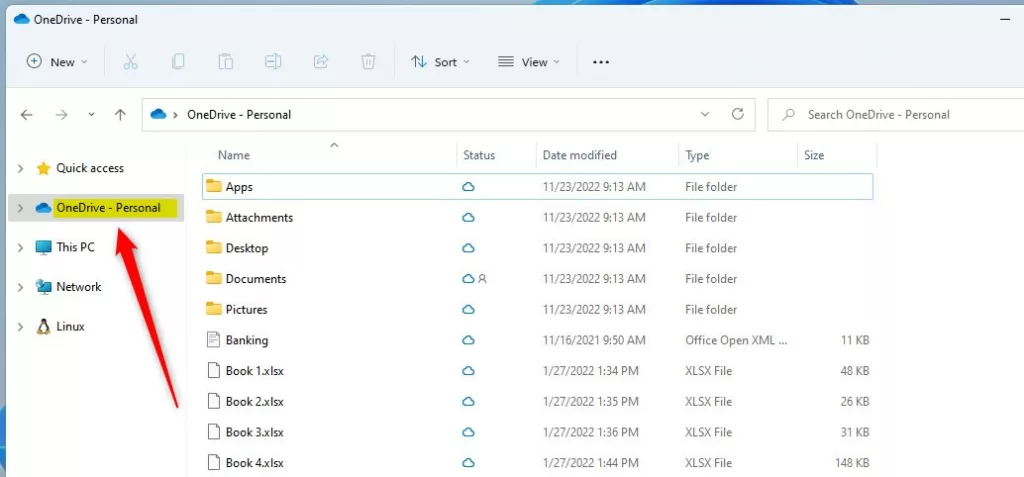This screenshot has width=1024, height=477.
Task: Select the Documents folder
Action: point(256,279)
